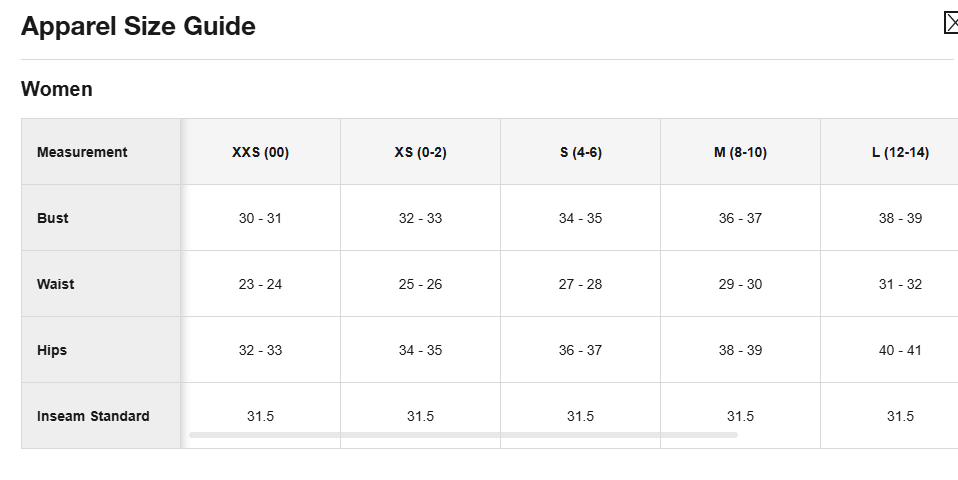This screenshot has width=958, height=480.
Task: Select the 29 - 30 waist measurement cell
Action: click(740, 284)
